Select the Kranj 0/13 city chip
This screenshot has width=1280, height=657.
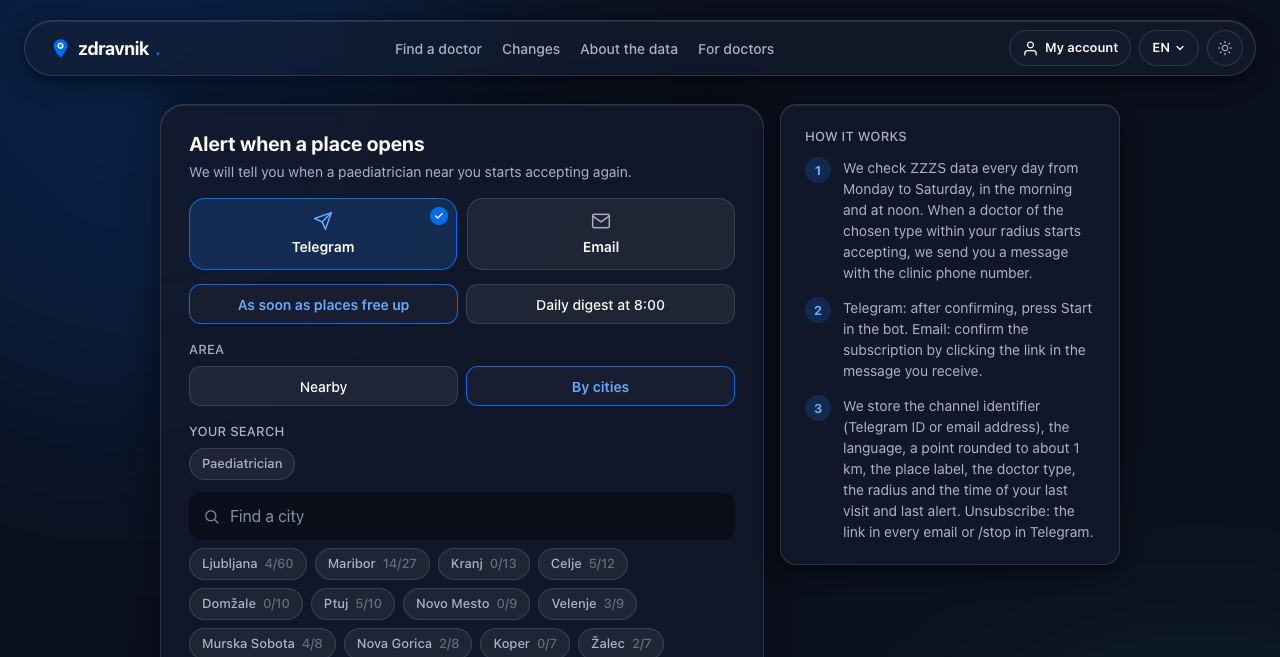[x=484, y=564]
